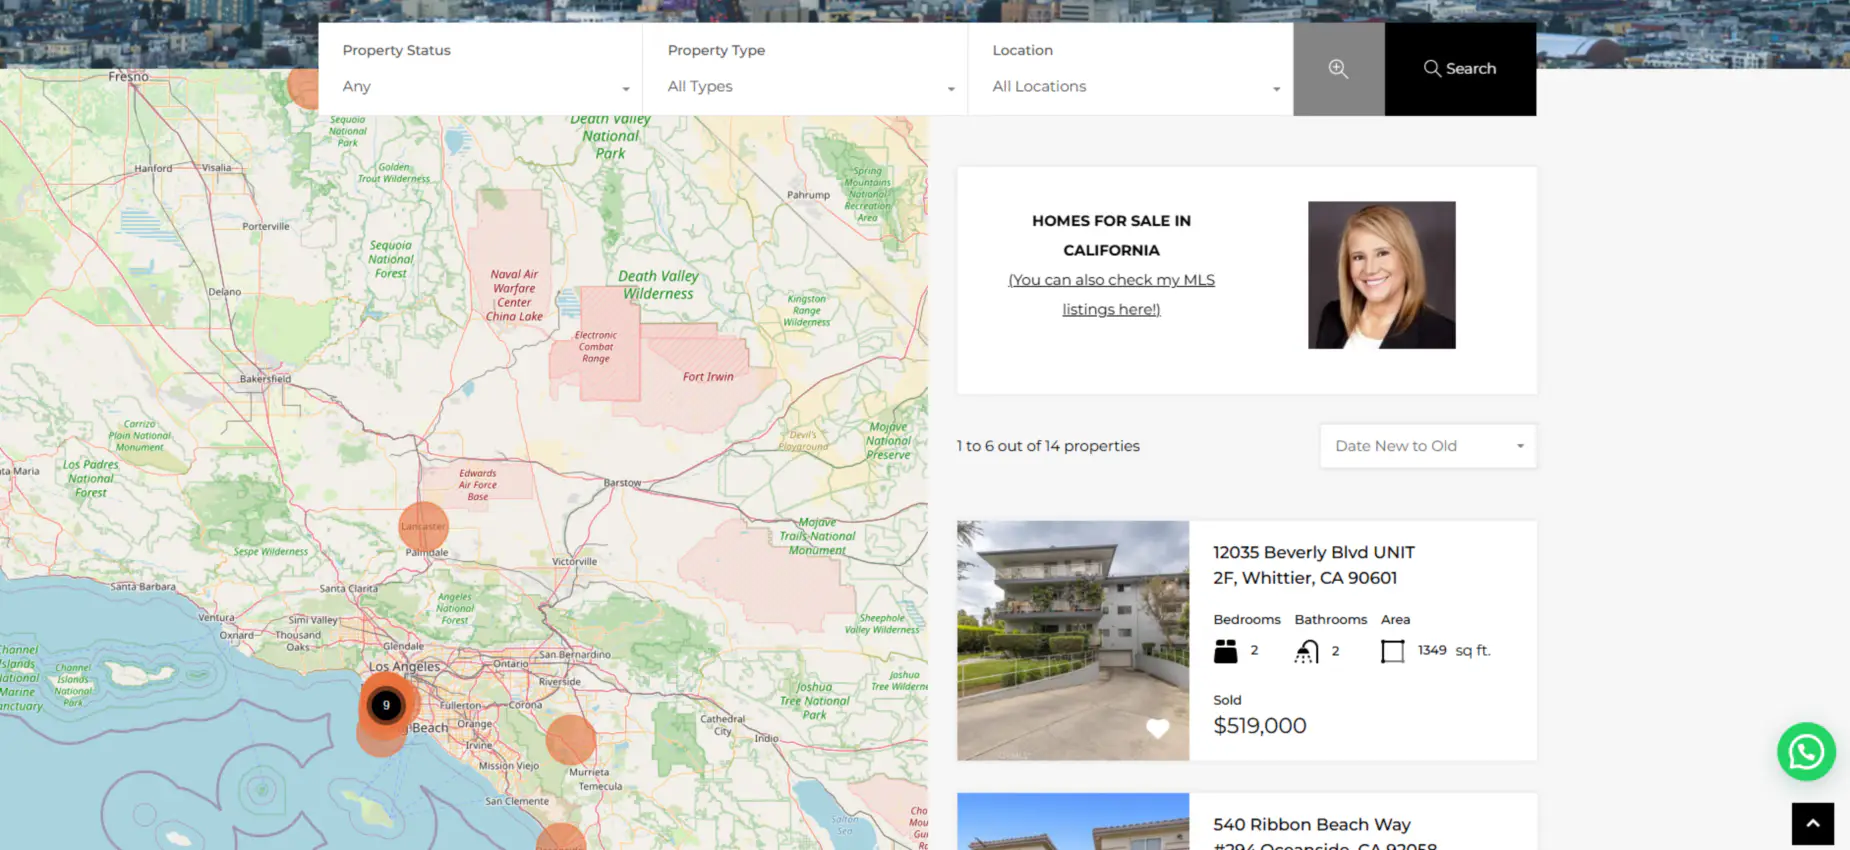Click the '1349 sq ft.' area value
1850x850 pixels.
click(x=1454, y=650)
